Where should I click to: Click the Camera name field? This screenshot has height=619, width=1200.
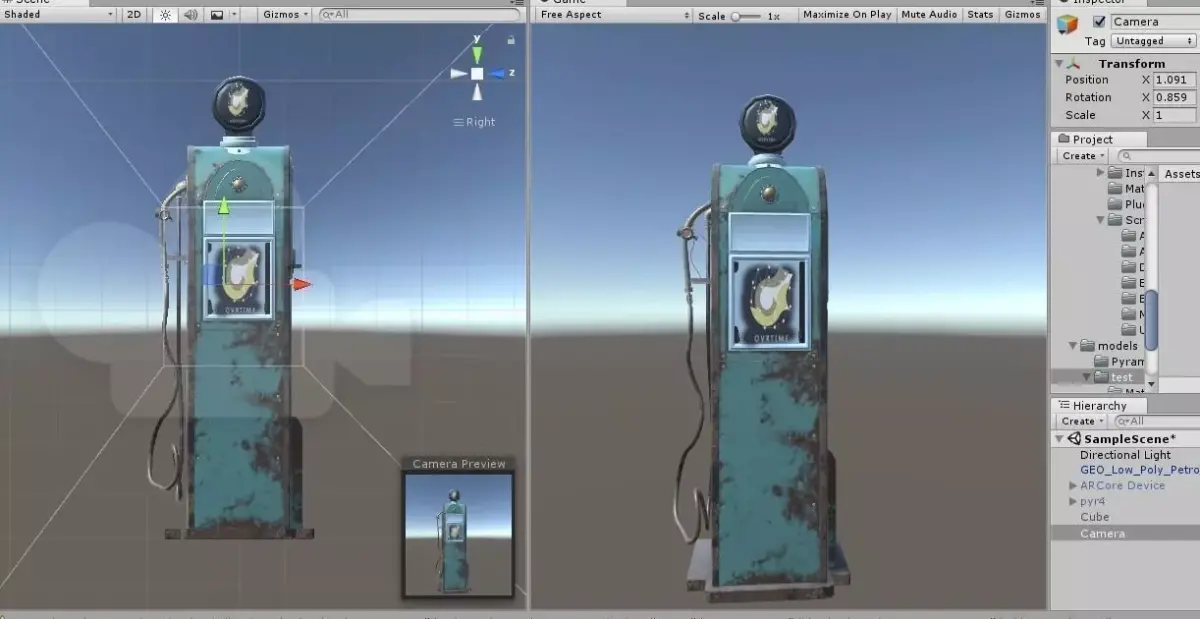(x=1154, y=22)
